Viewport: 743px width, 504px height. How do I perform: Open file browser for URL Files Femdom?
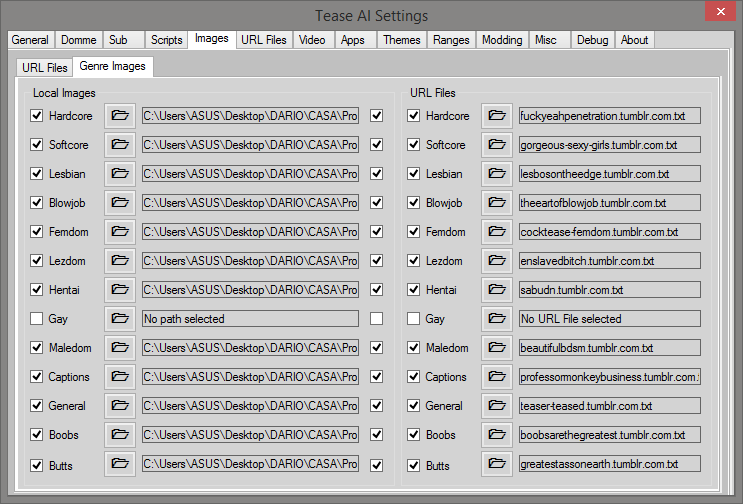point(497,232)
